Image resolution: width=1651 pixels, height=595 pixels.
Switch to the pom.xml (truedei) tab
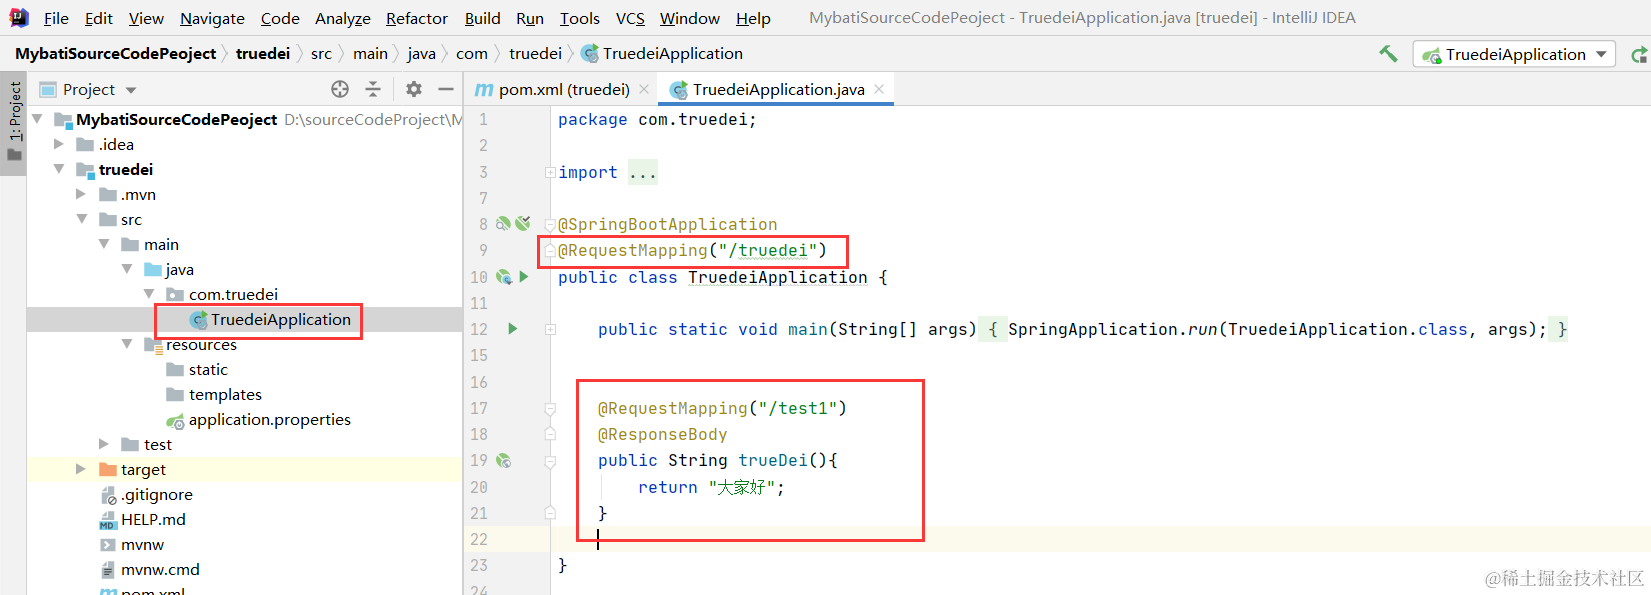(x=564, y=89)
